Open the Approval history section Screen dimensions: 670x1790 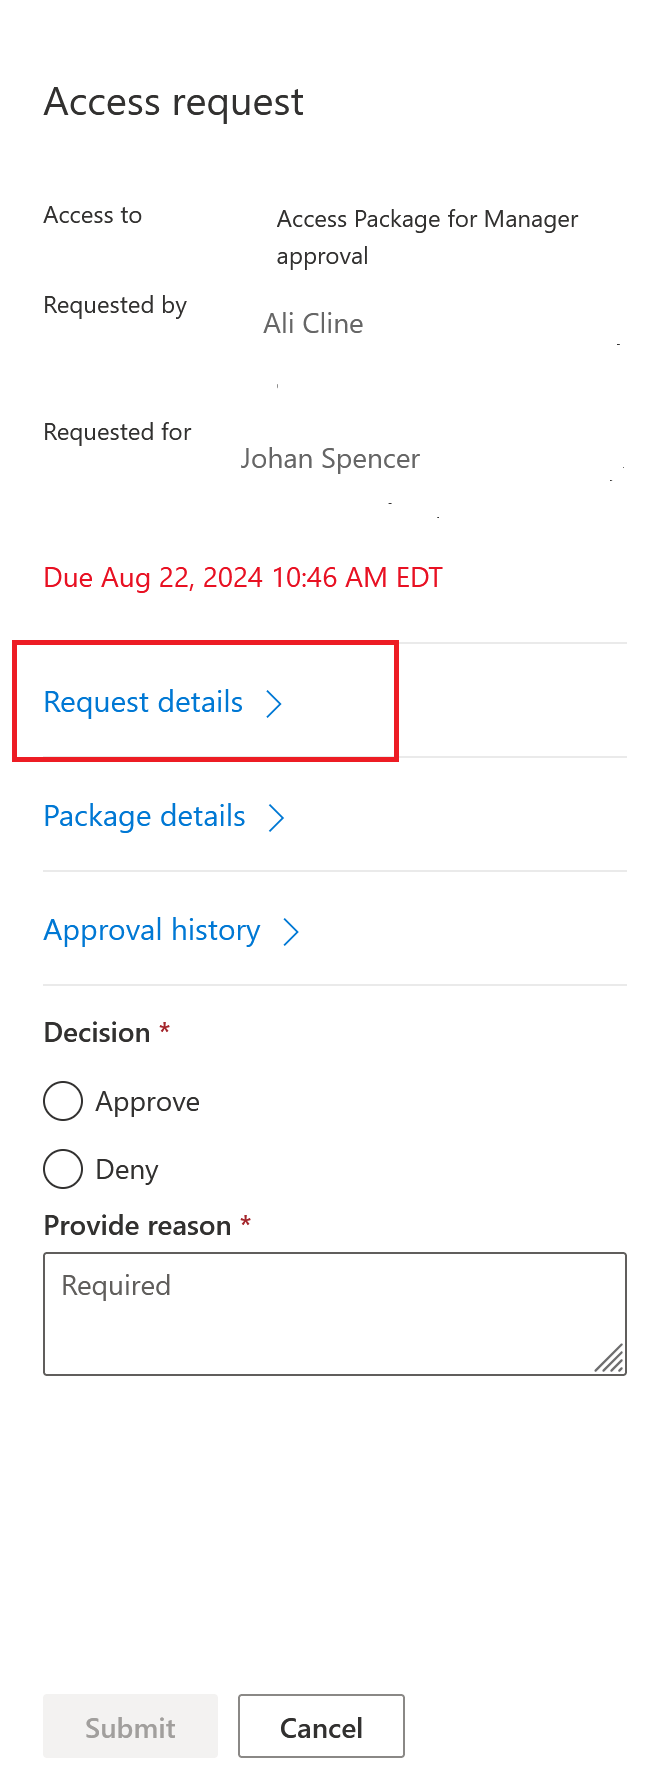coord(152,931)
